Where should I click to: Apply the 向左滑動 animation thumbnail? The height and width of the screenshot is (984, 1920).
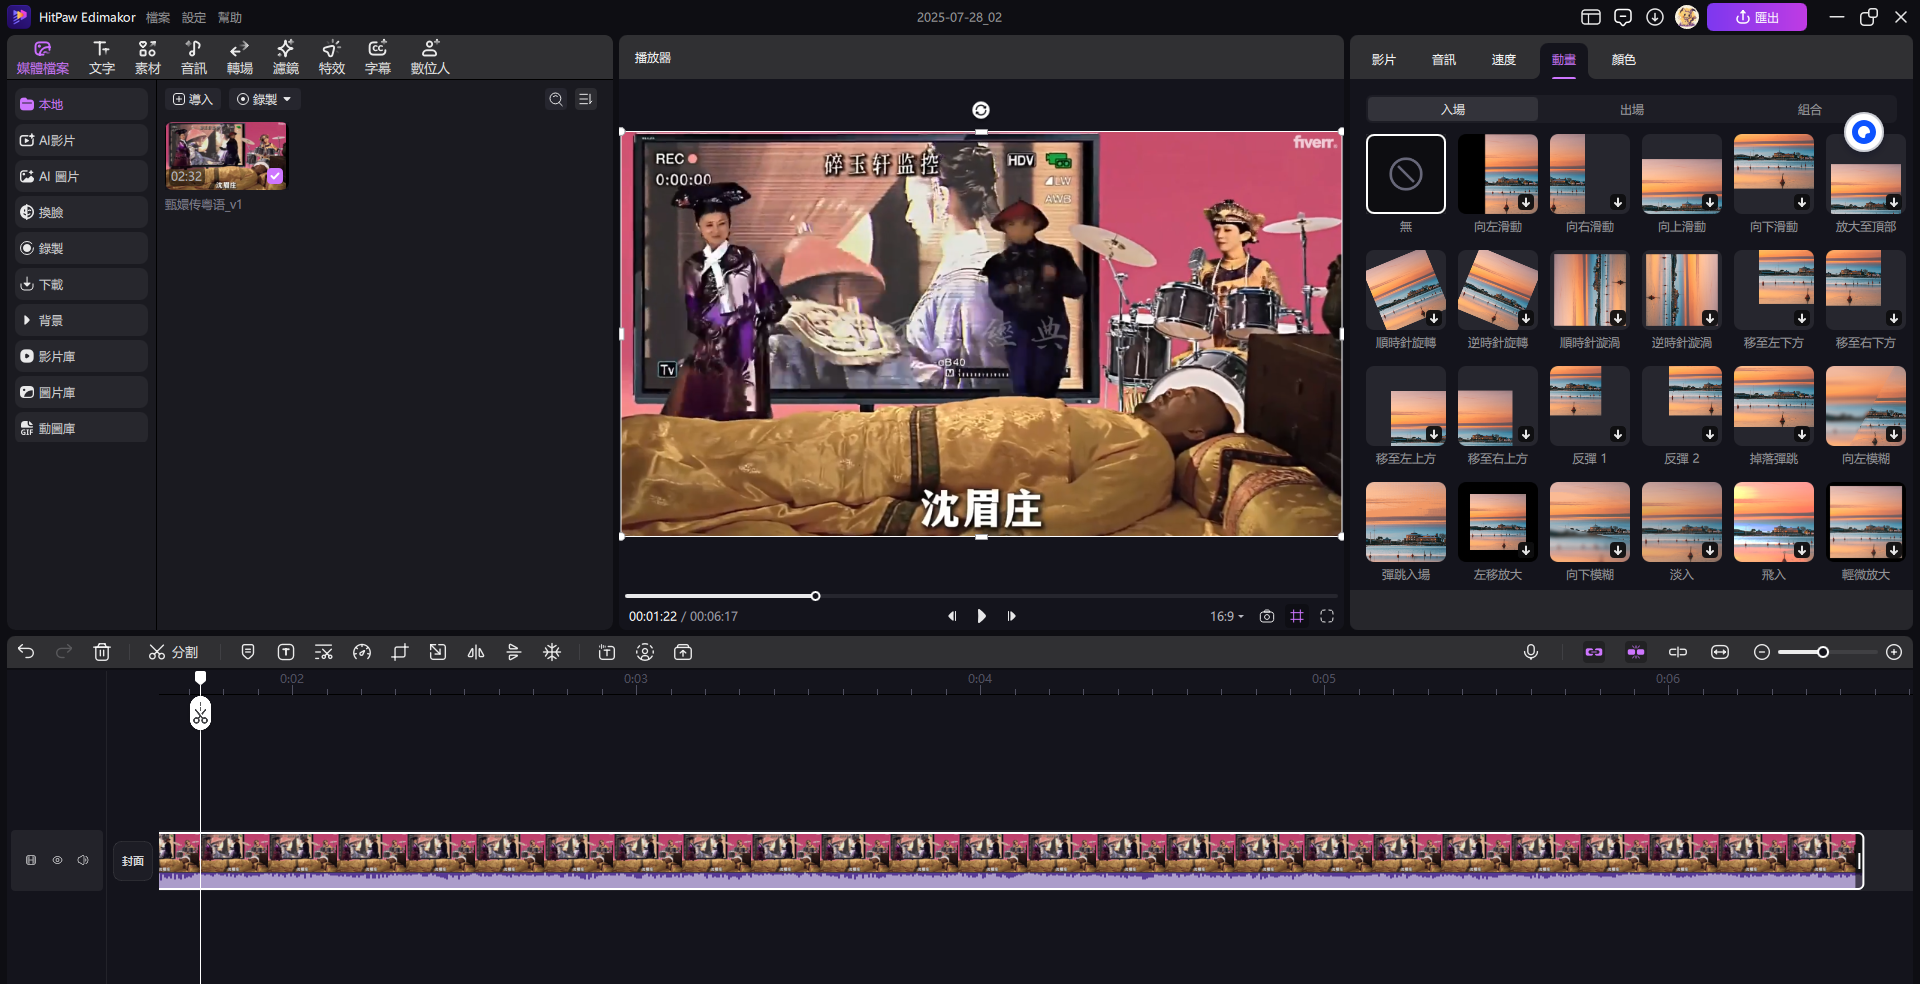(x=1497, y=174)
